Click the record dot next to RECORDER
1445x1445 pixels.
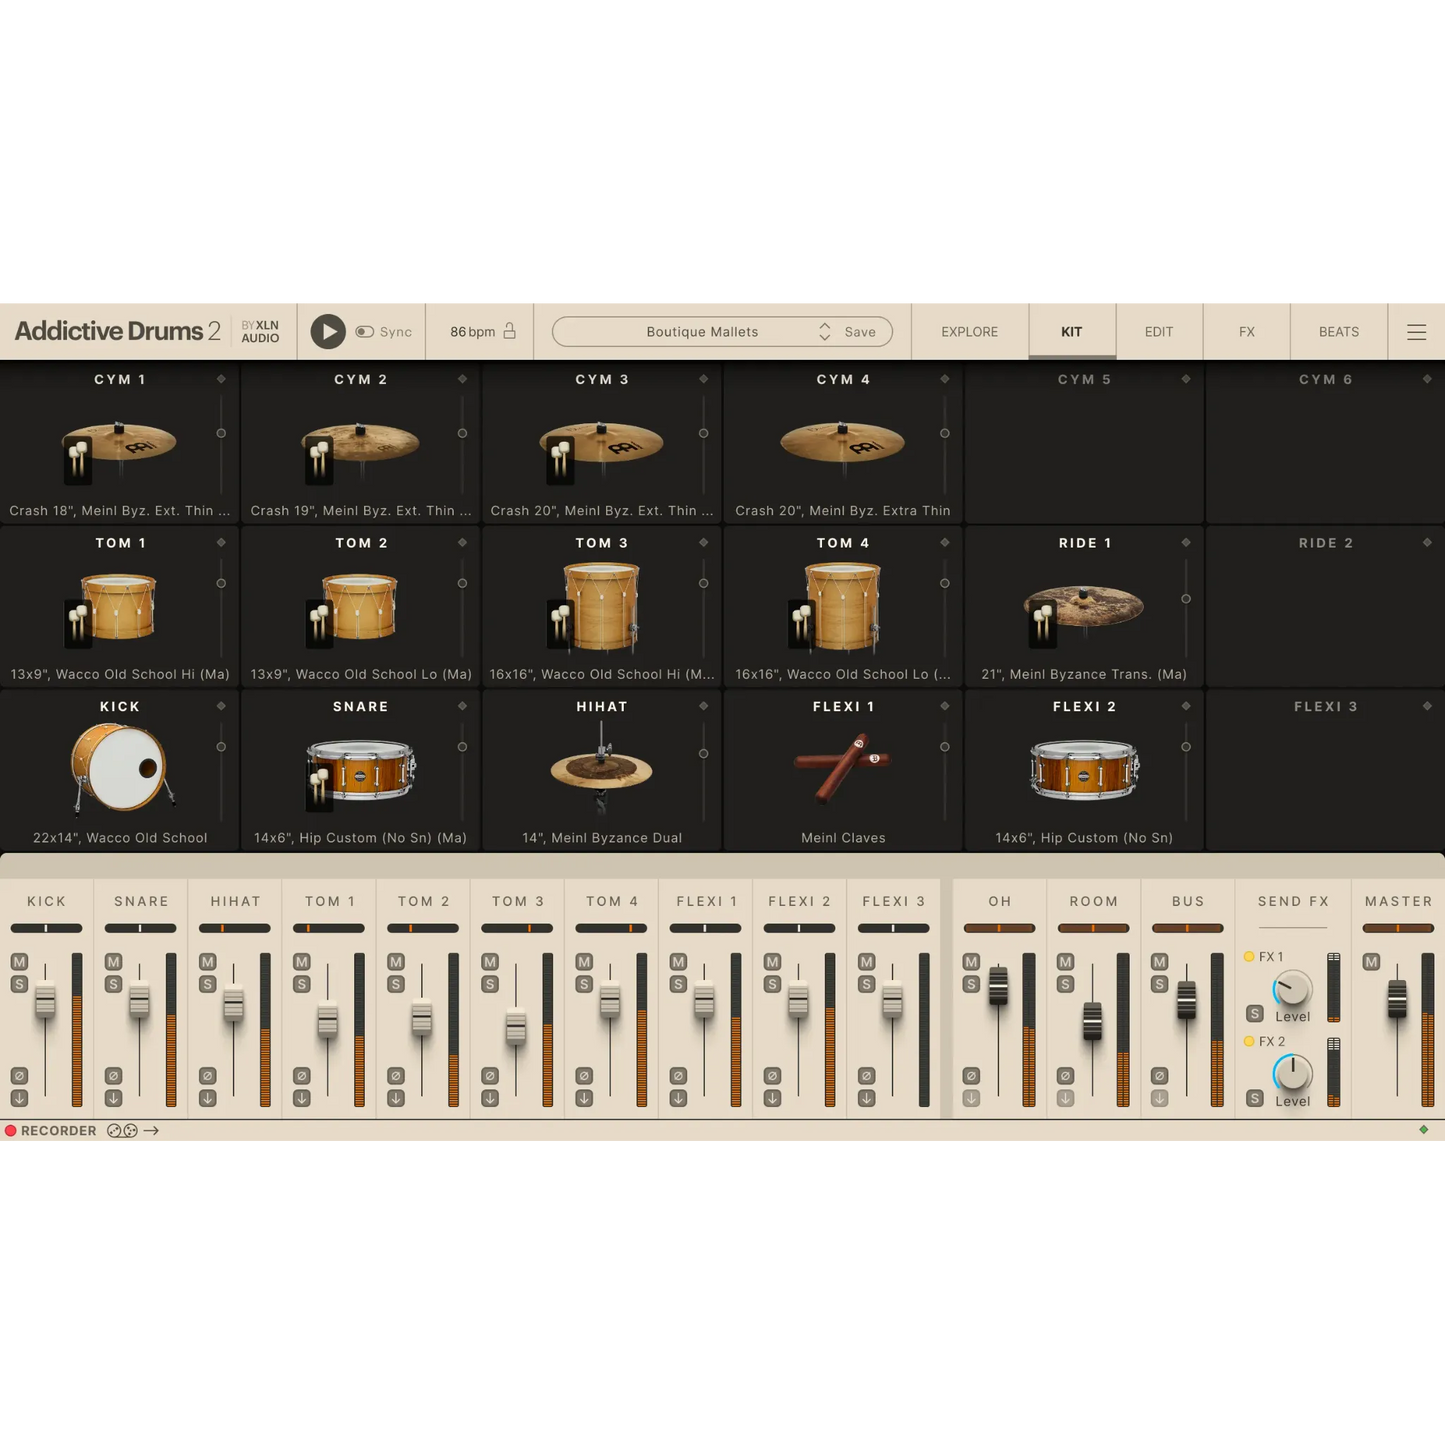10,1130
